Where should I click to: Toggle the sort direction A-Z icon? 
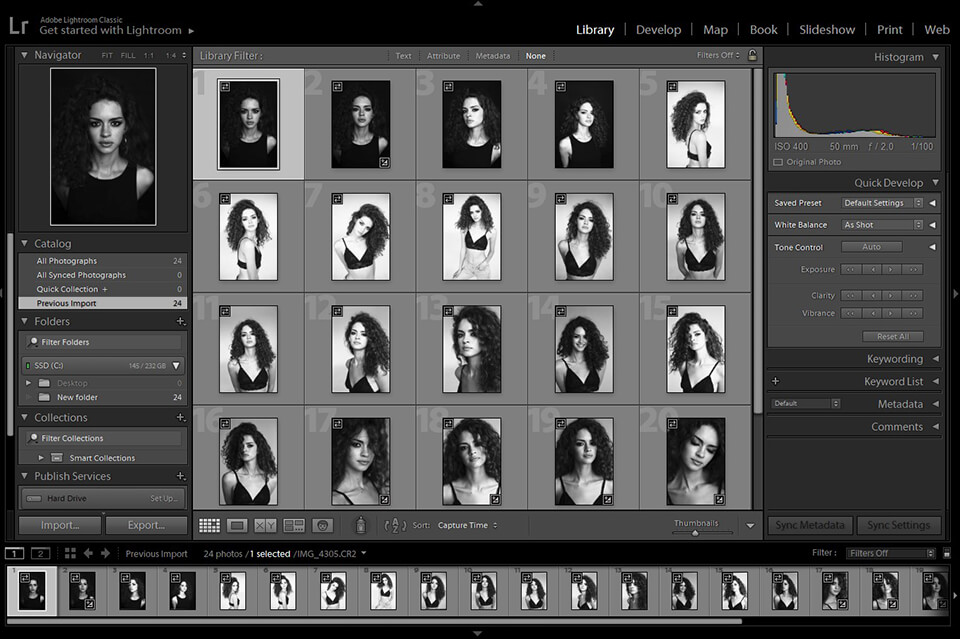(394, 525)
